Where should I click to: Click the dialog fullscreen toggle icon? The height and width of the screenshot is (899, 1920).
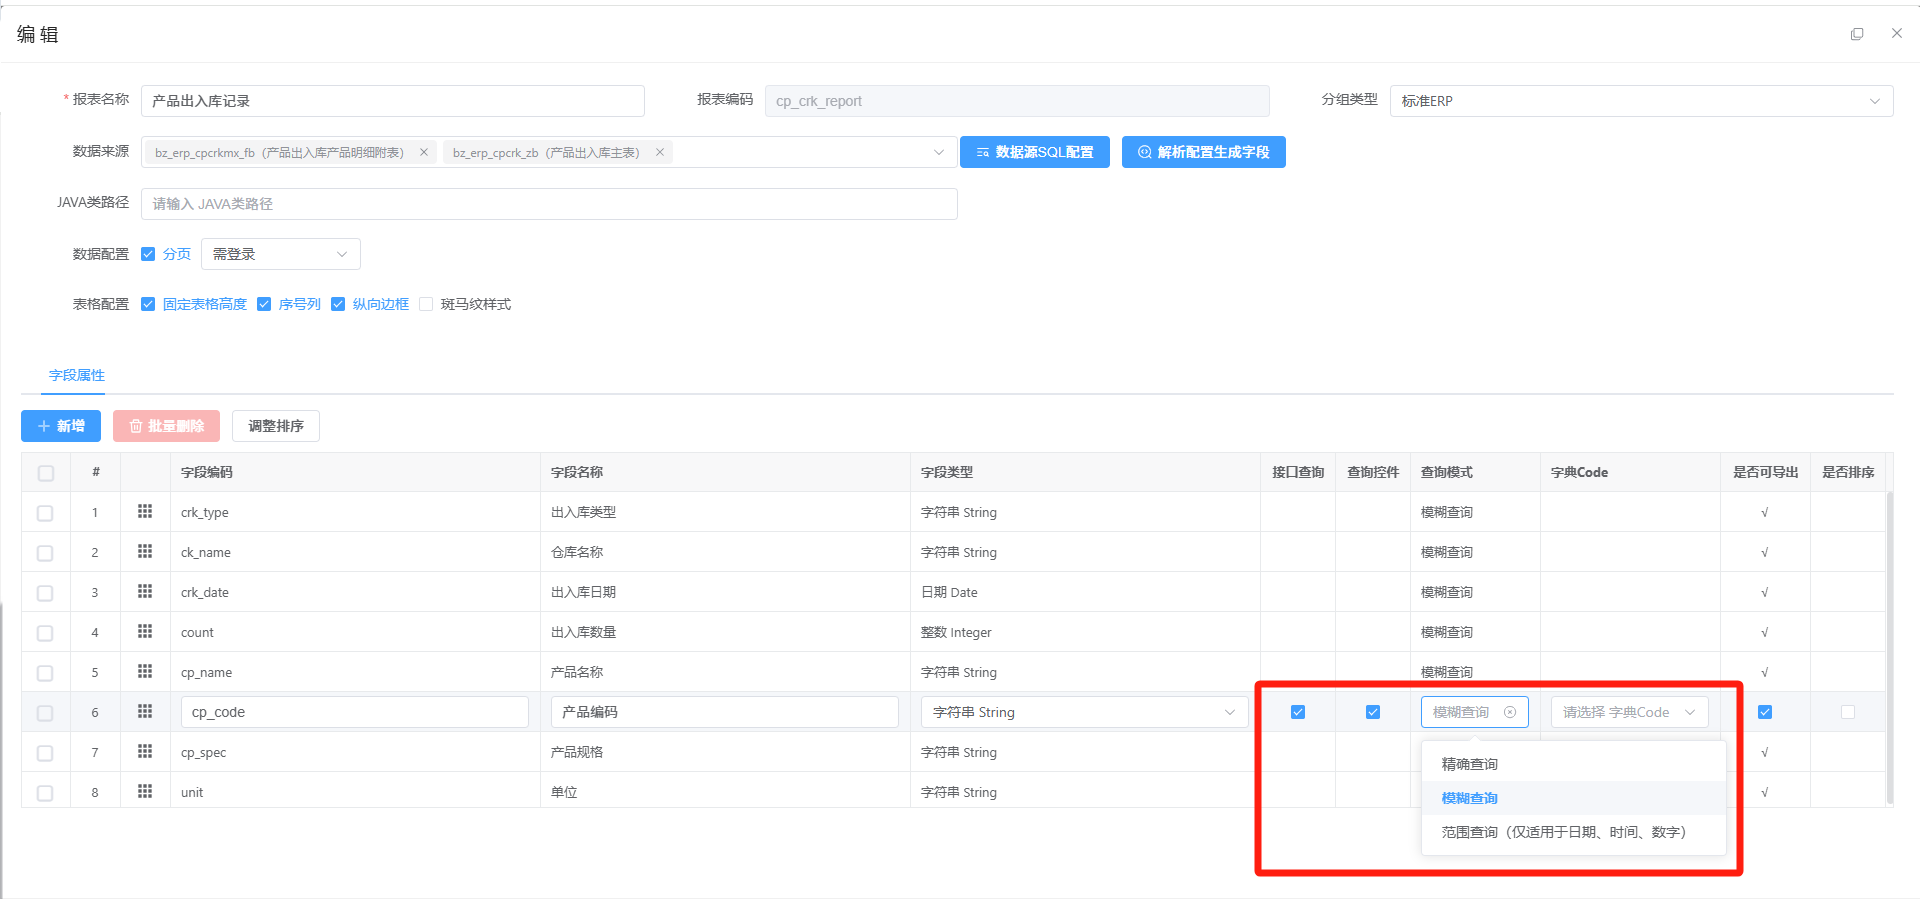pos(1857,34)
